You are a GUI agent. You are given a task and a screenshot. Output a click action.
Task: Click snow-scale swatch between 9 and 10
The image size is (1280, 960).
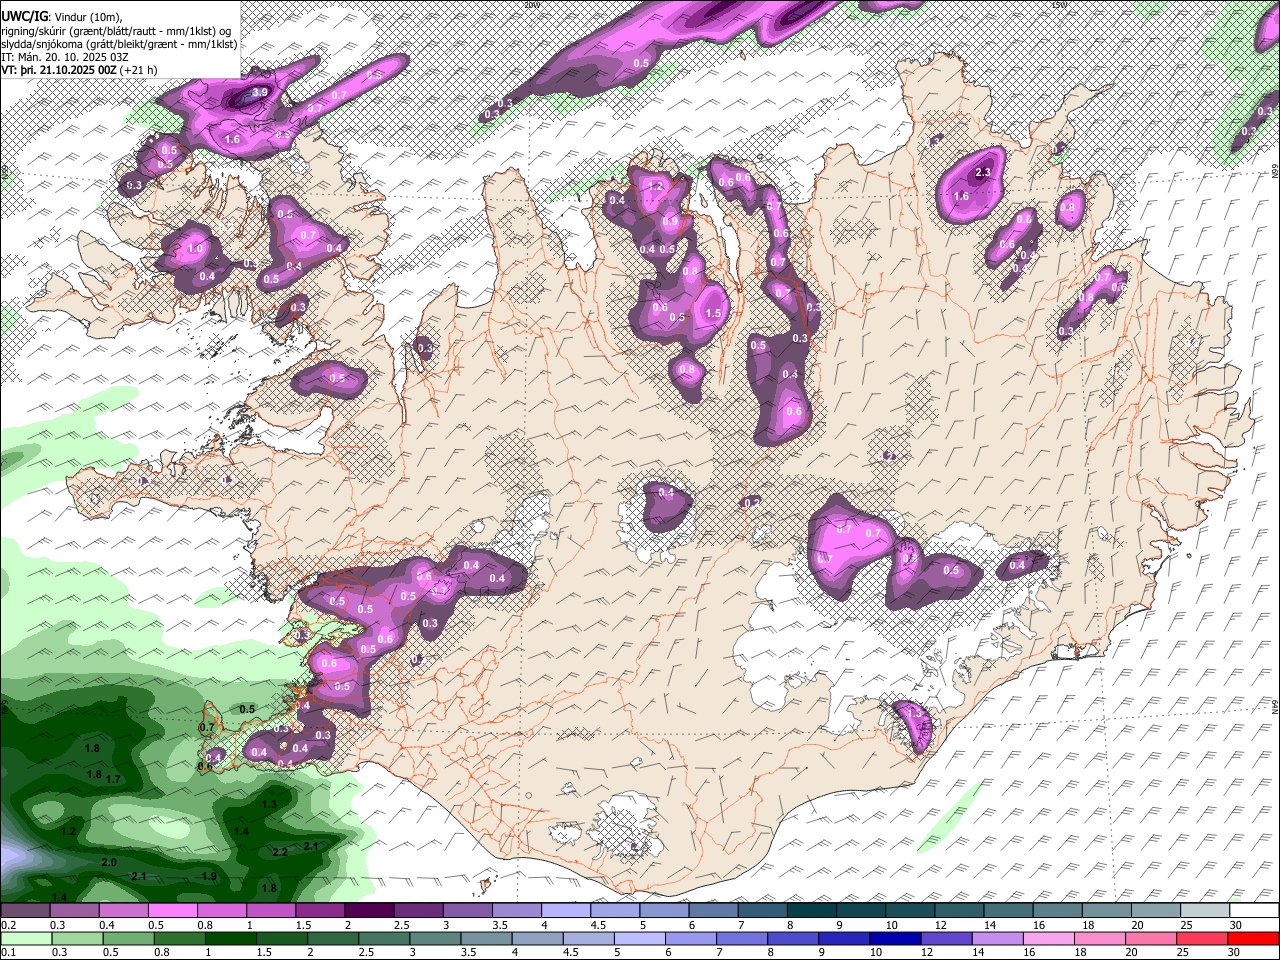coord(859,911)
